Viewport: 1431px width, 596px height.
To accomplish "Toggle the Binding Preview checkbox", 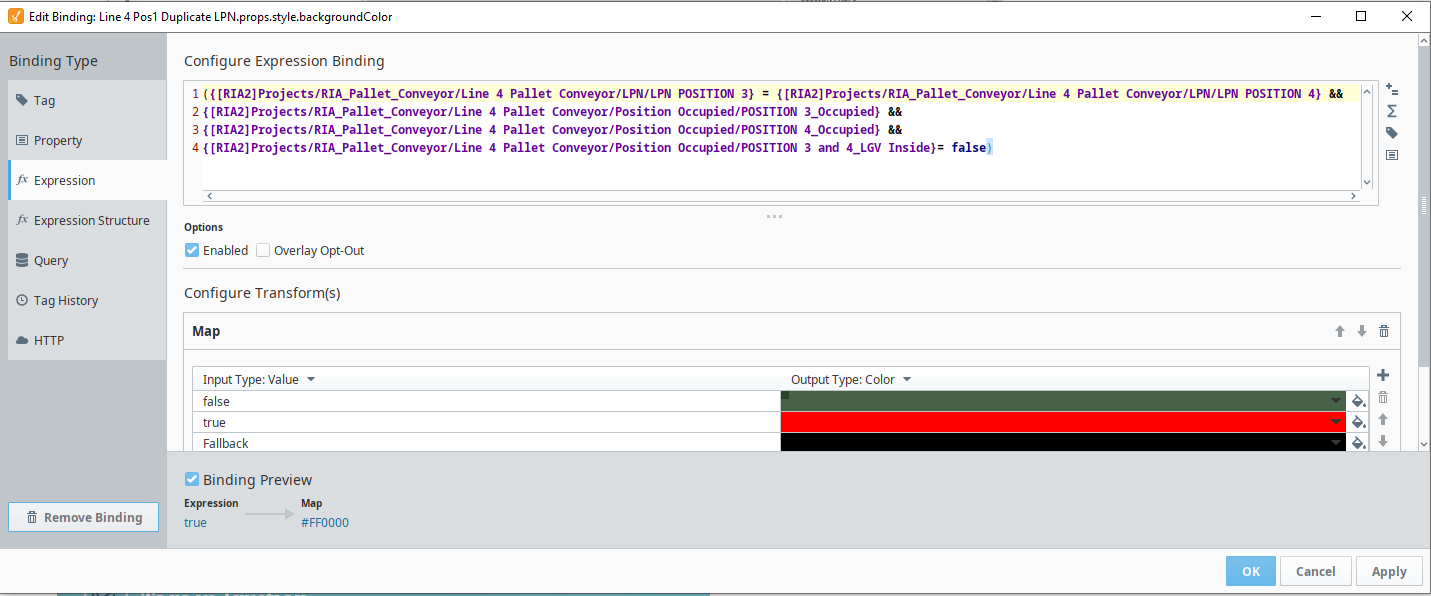I will click(x=192, y=479).
